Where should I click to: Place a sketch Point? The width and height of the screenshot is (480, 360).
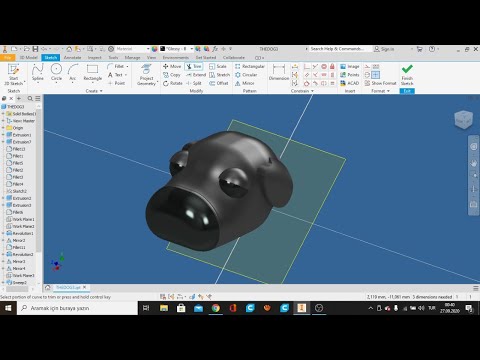[116, 83]
